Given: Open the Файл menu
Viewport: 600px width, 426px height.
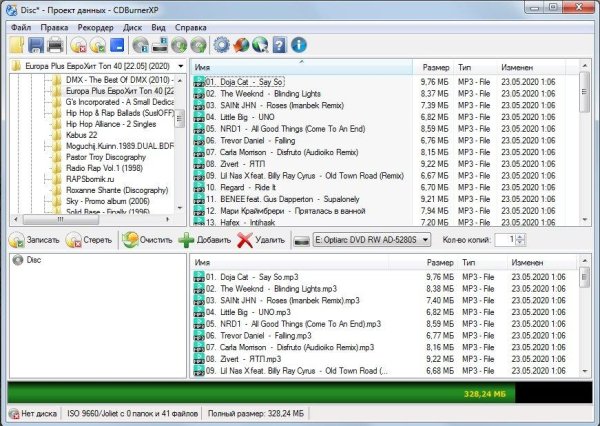Looking at the screenshot, I should 21,28.
